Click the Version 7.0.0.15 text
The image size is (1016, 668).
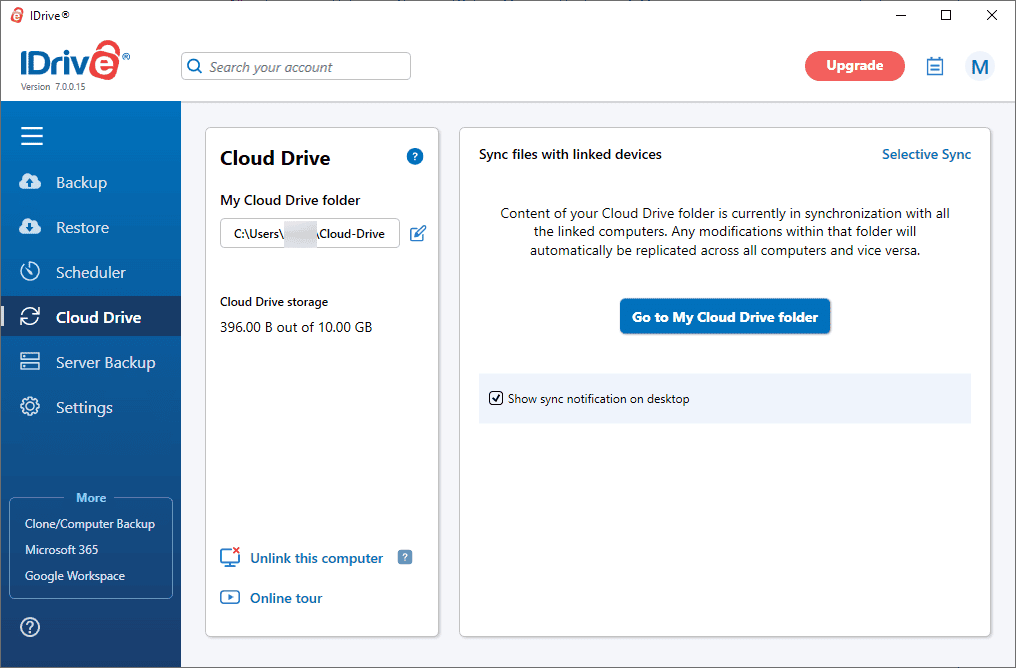52,87
